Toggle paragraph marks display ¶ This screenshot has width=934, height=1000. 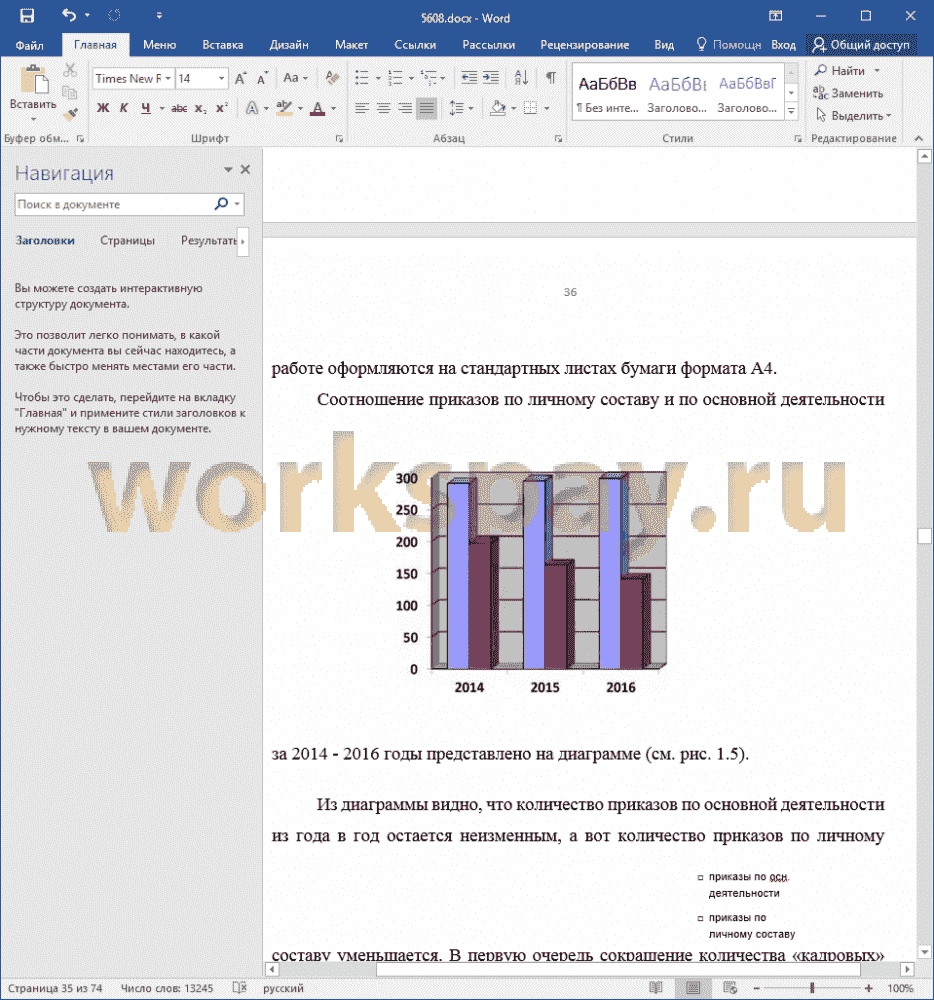pyautogui.click(x=551, y=78)
